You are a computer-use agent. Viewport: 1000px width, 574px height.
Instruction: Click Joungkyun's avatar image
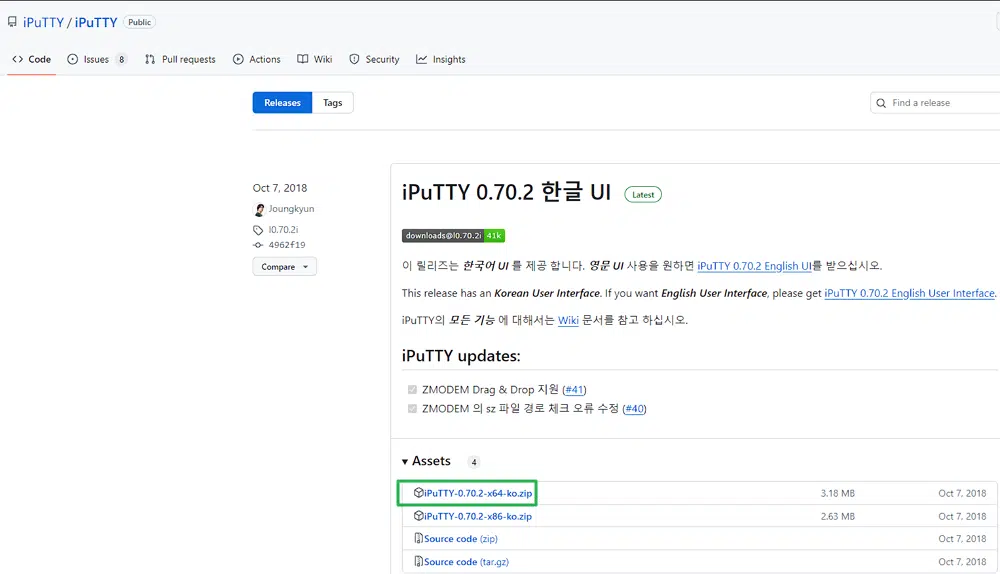pyautogui.click(x=259, y=209)
